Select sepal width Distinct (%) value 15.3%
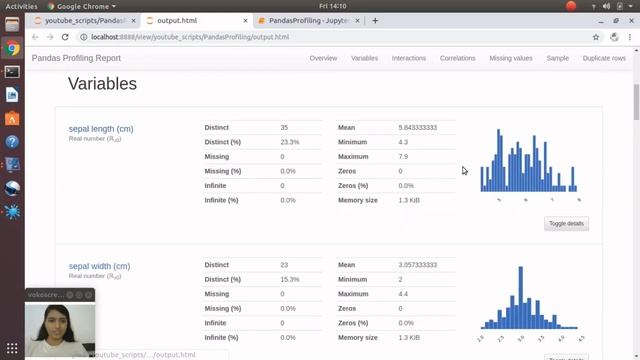The image size is (640, 360). 290,280
